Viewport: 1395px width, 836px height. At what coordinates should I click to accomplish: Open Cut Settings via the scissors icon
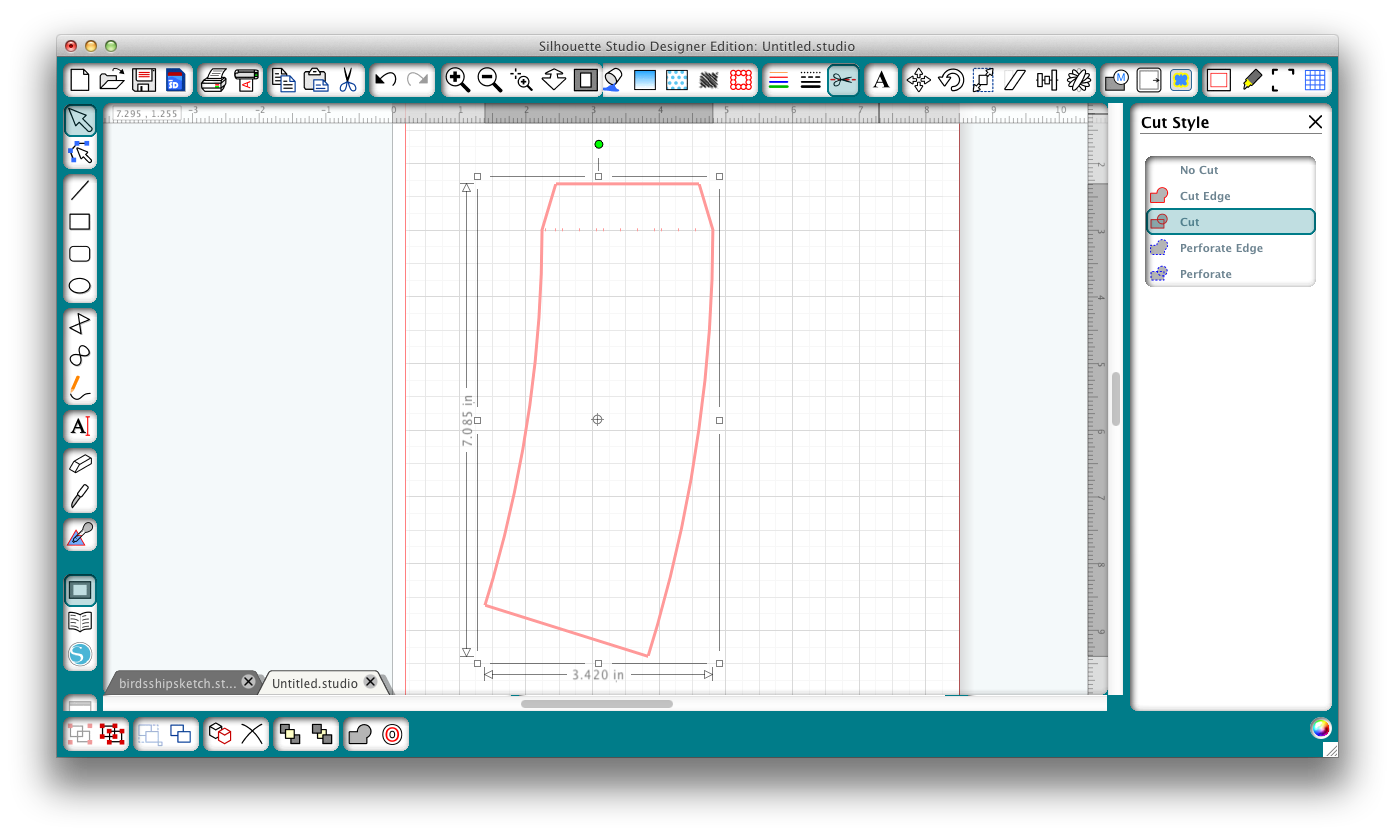coord(843,80)
